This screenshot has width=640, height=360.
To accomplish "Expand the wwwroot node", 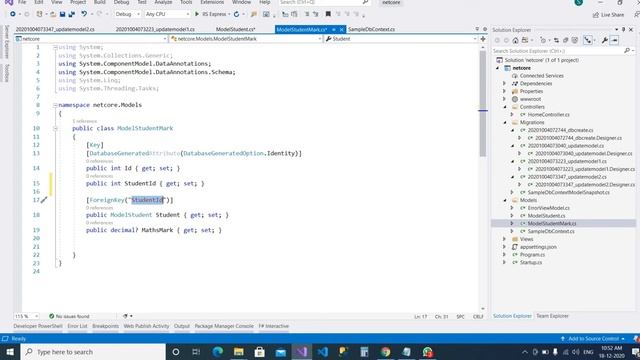I will point(504,99).
